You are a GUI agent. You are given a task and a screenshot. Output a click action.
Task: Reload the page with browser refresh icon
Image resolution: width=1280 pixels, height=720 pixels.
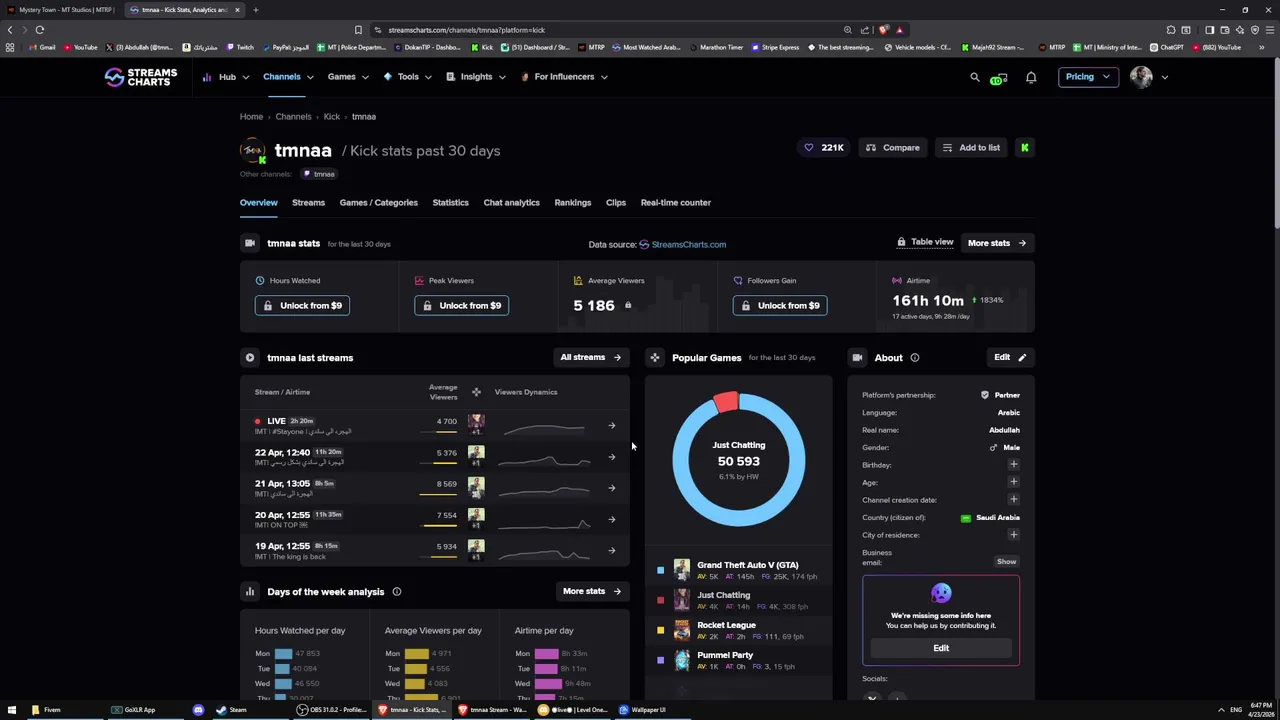[40, 30]
